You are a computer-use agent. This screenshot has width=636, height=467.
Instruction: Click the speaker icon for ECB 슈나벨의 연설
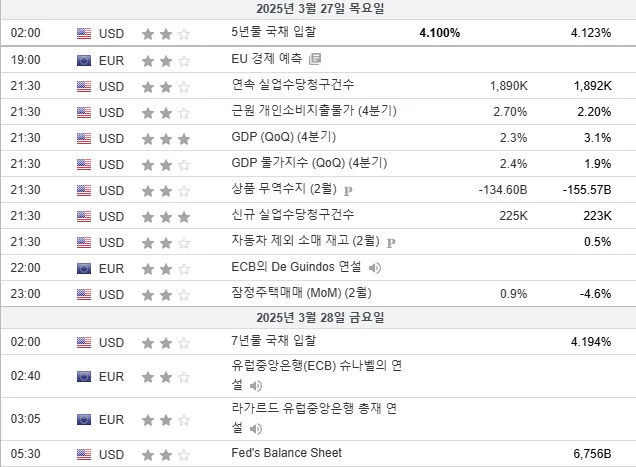[256, 386]
